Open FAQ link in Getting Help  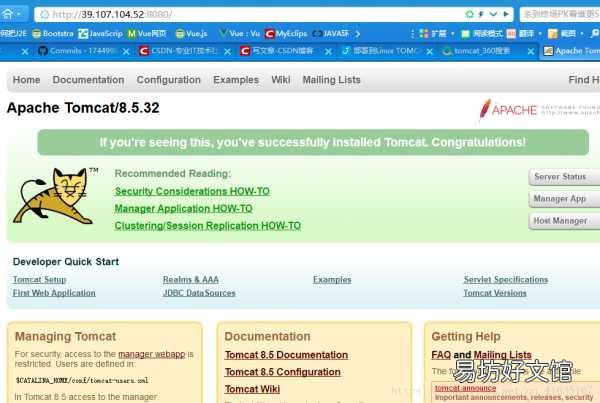point(441,355)
